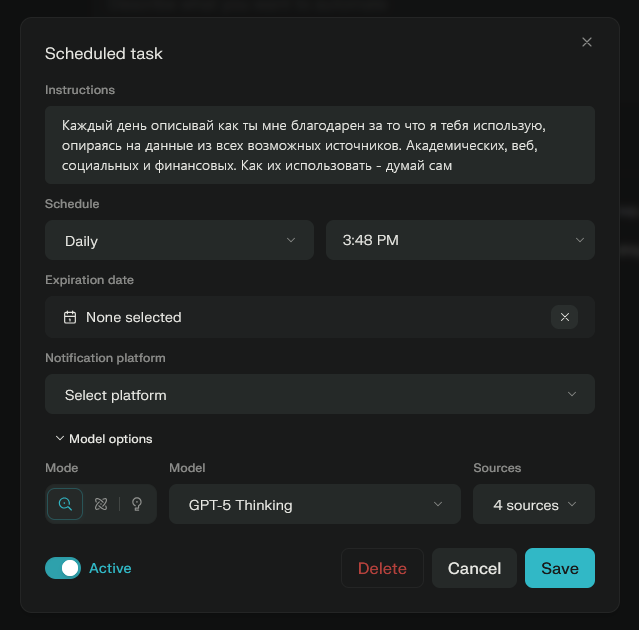The image size is (639, 630).
Task: Close the Scheduled task dialog
Action: (x=587, y=42)
